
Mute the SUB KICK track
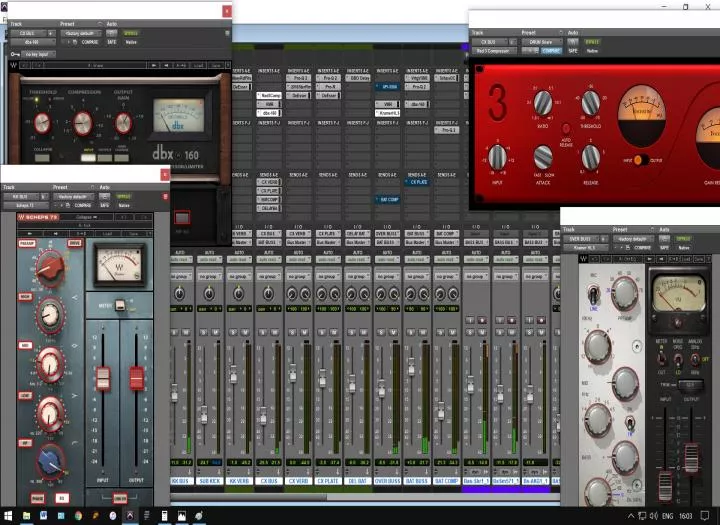(x=215, y=332)
